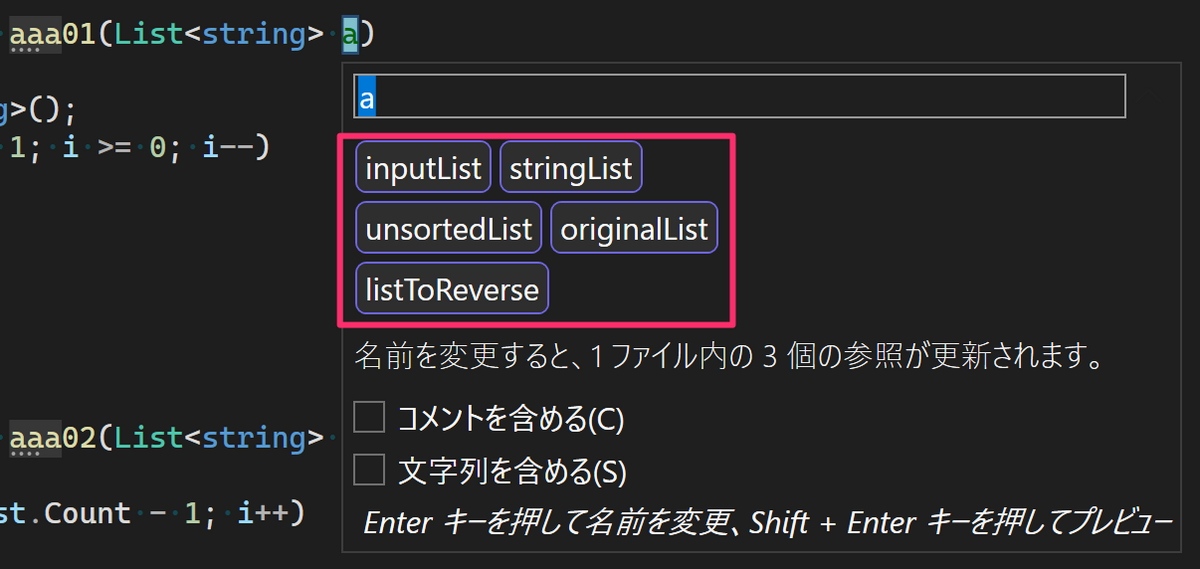Viewport: 1200px width, 569px height.
Task: Tick the 文字列を含める(S) checkbox
Action: click(369, 469)
